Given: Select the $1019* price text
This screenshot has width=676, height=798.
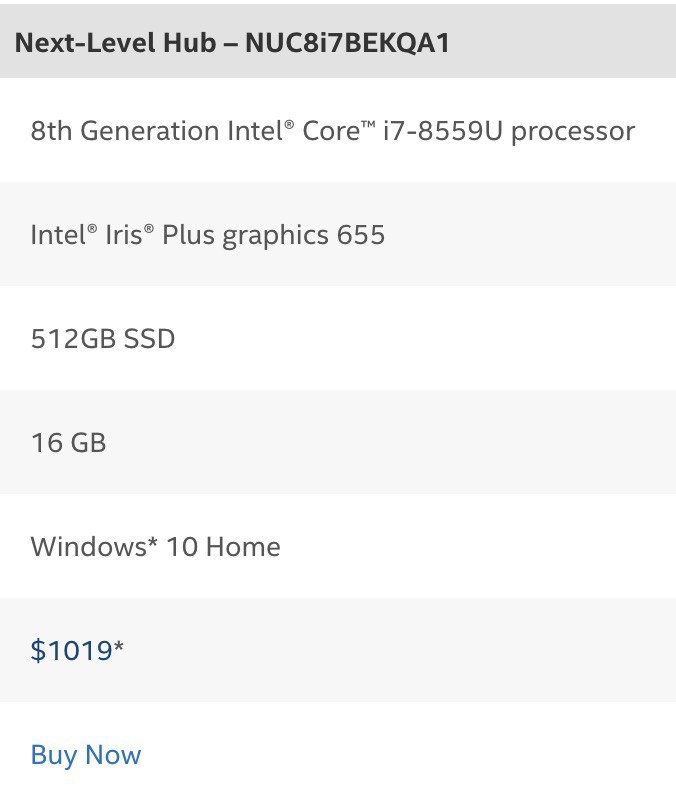Looking at the screenshot, I should [x=77, y=650].
